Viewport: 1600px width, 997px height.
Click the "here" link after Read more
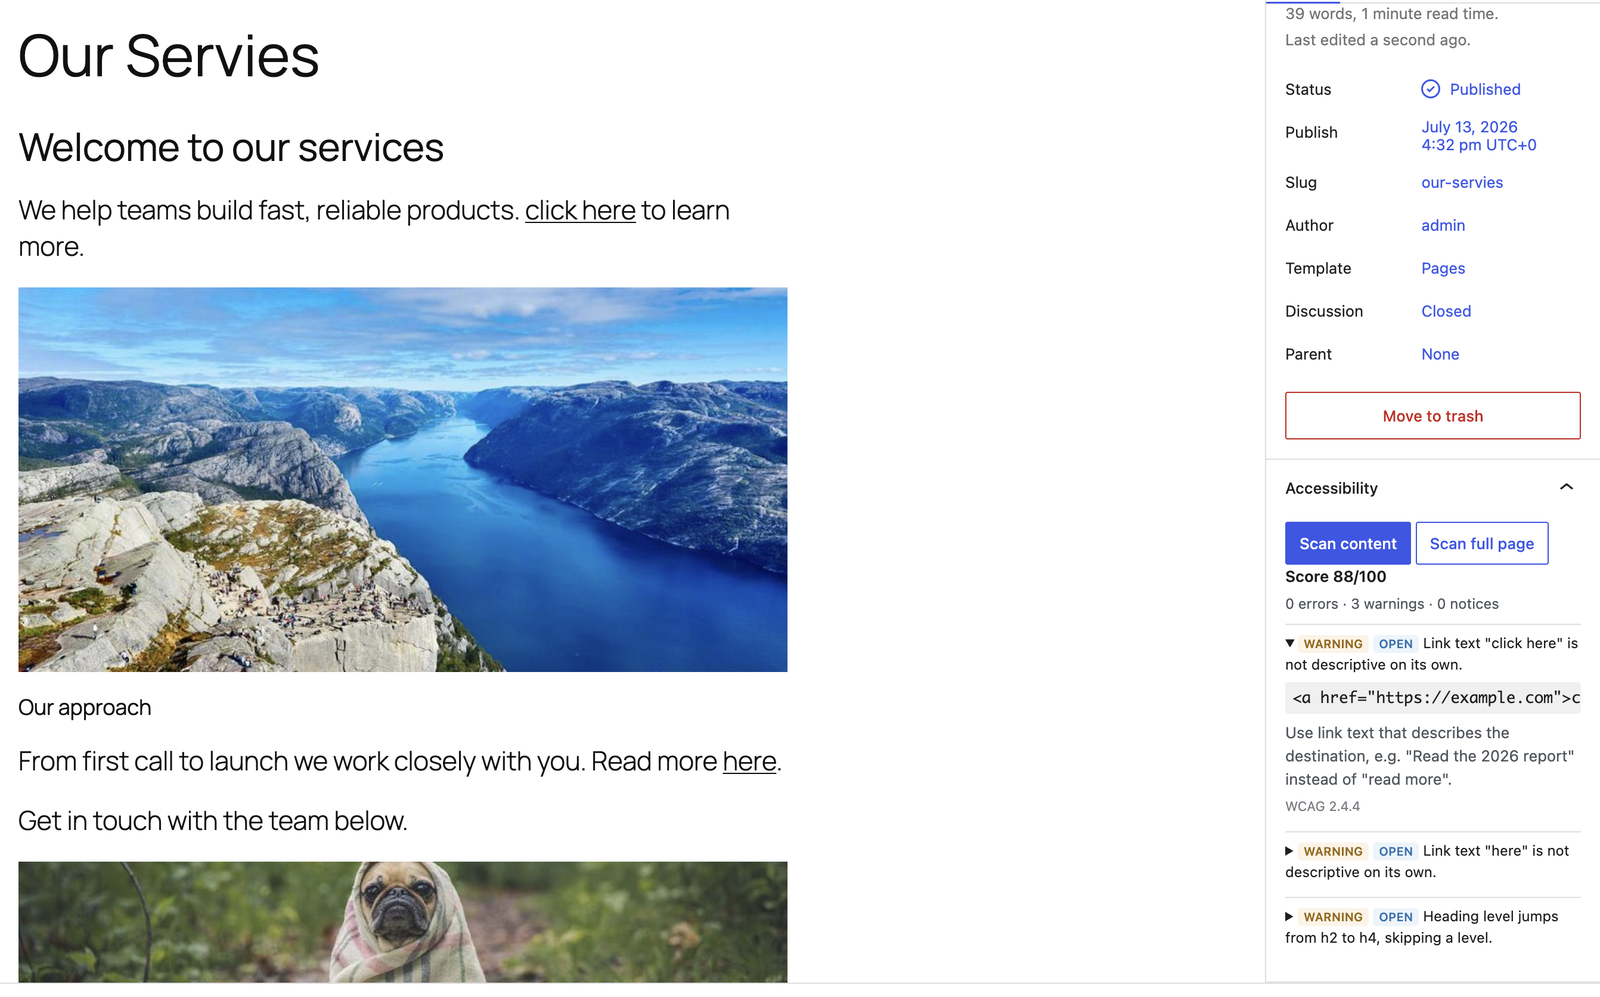click(x=749, y=762)
